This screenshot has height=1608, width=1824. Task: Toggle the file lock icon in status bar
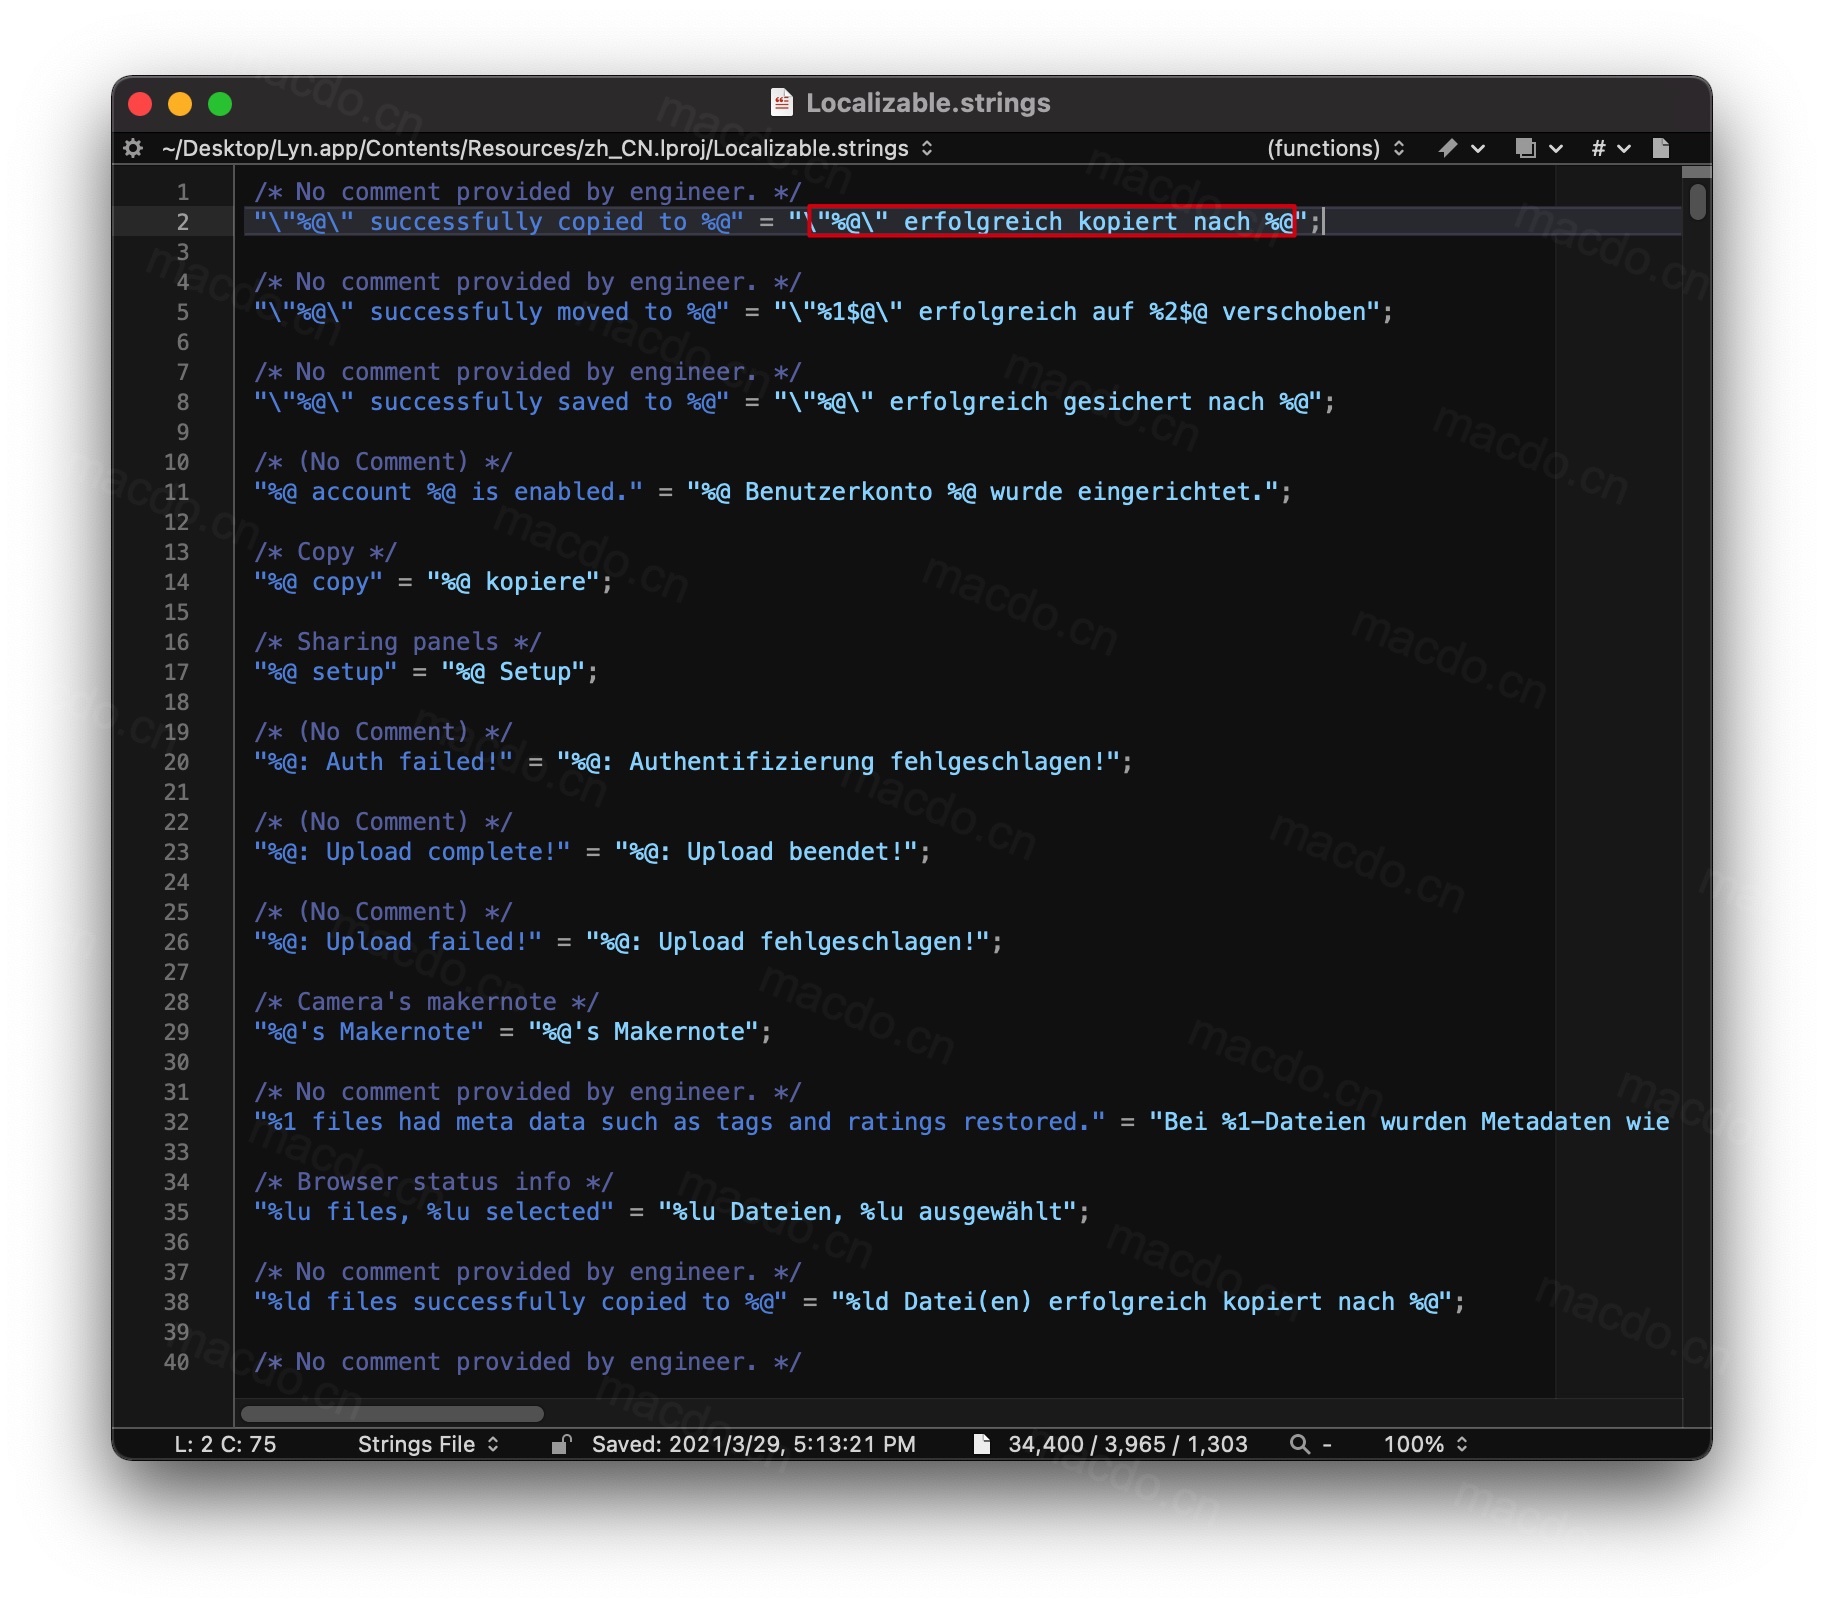561,1444
